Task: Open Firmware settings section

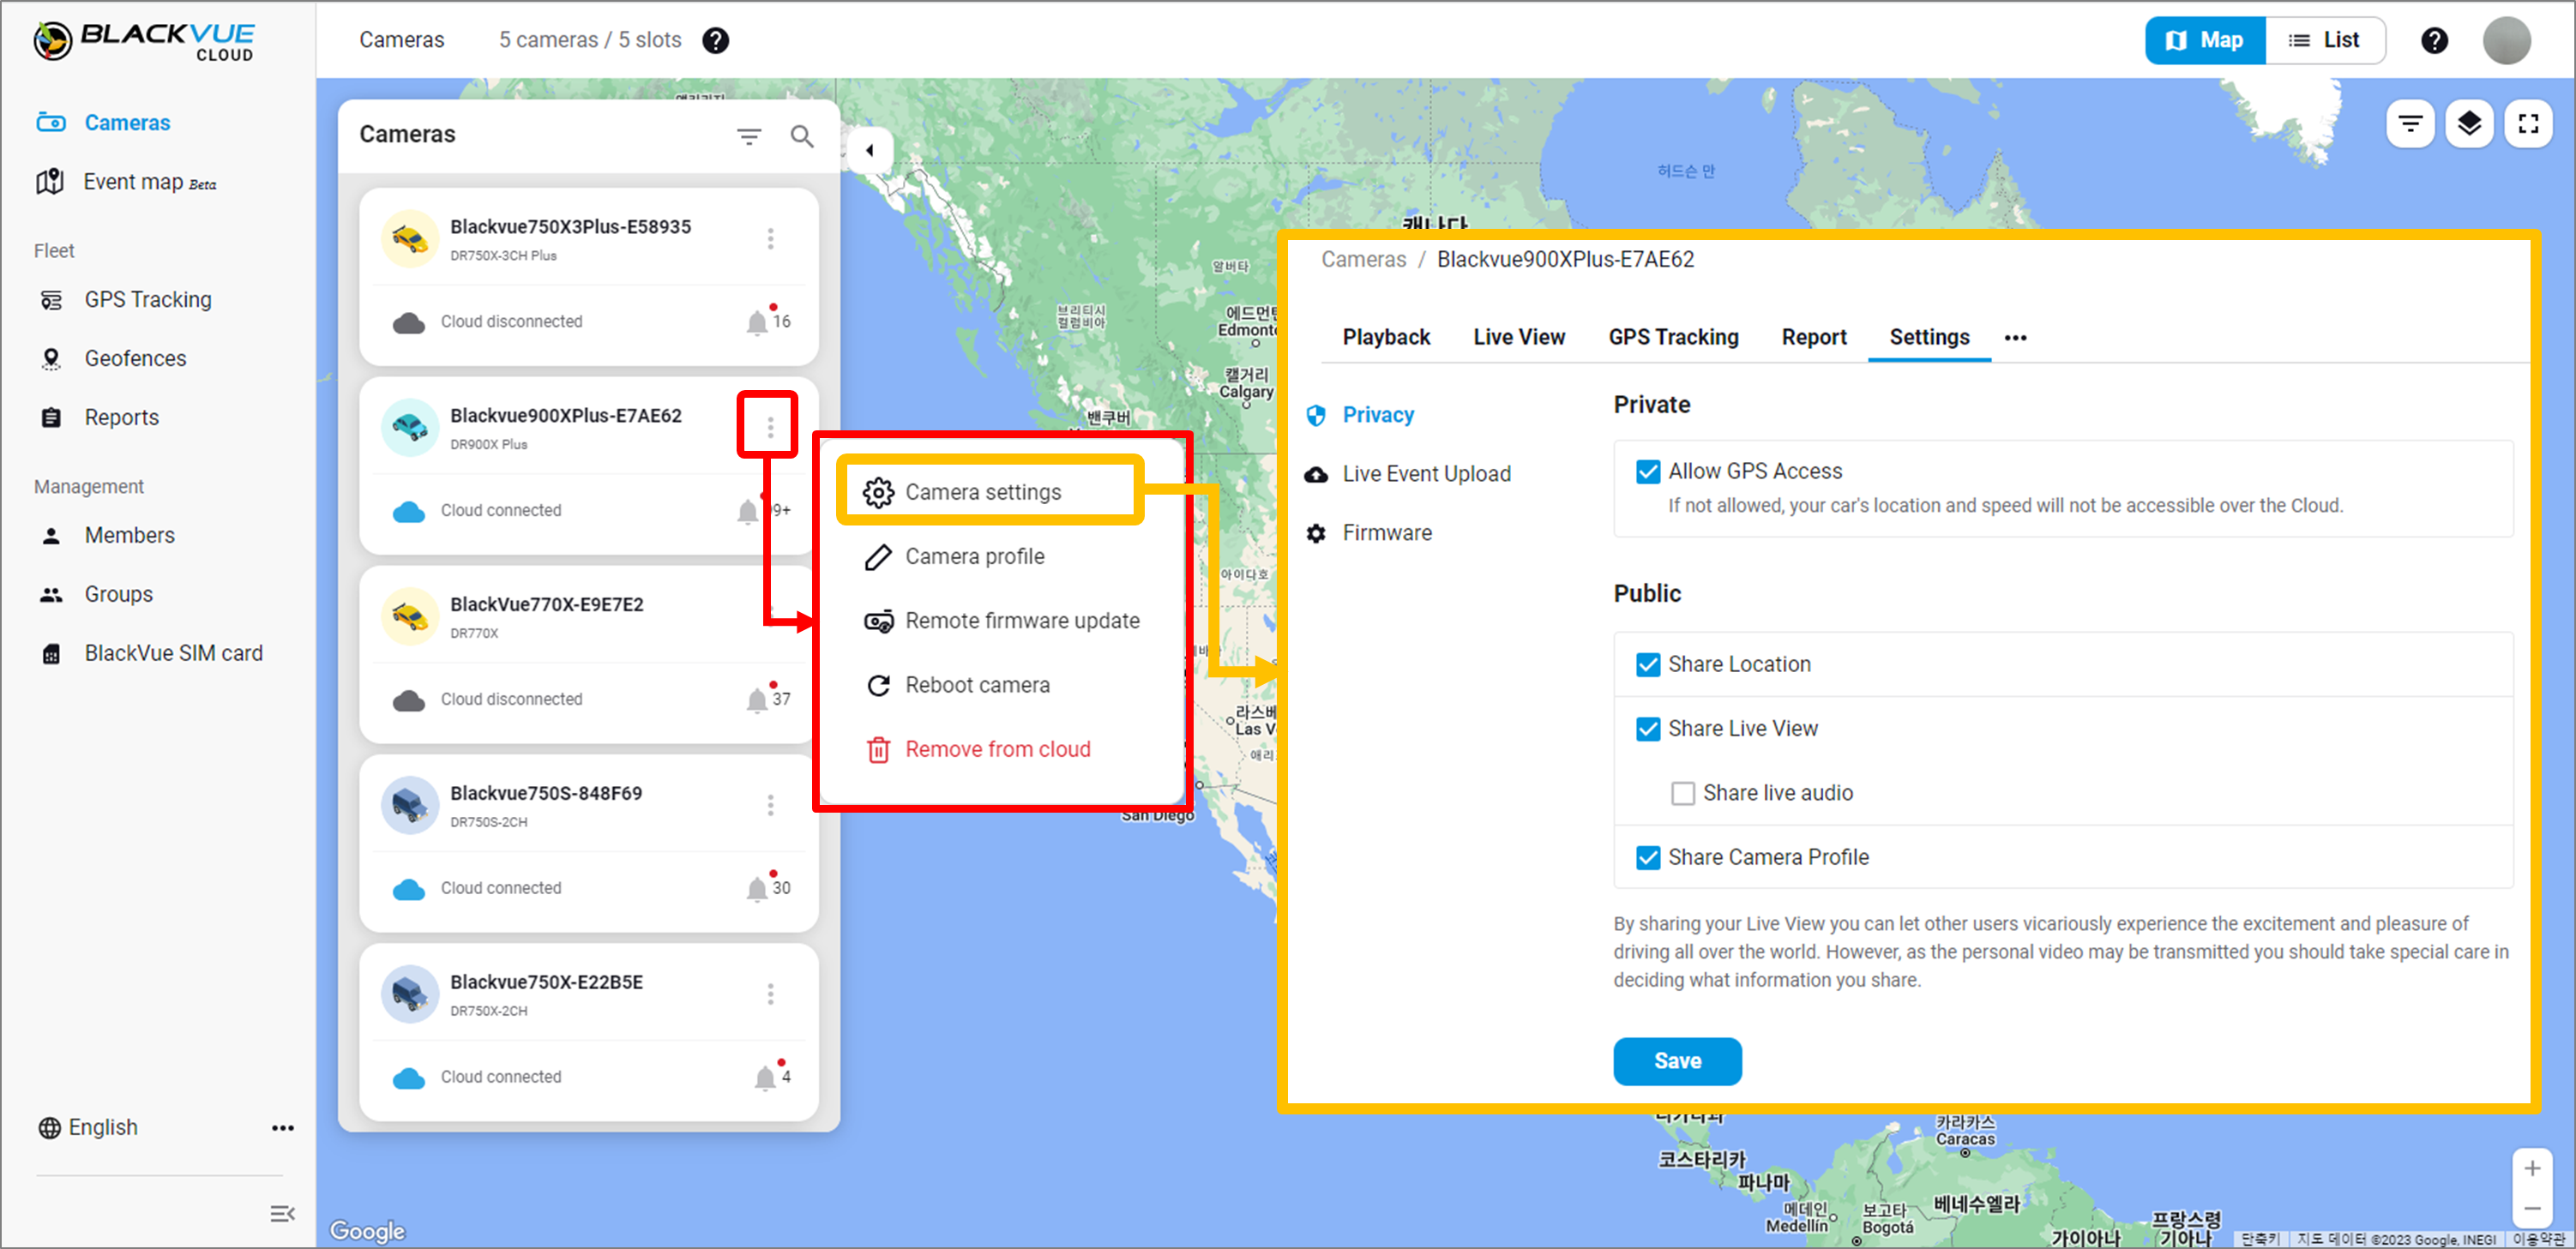Action: [x=1368, y=532]
